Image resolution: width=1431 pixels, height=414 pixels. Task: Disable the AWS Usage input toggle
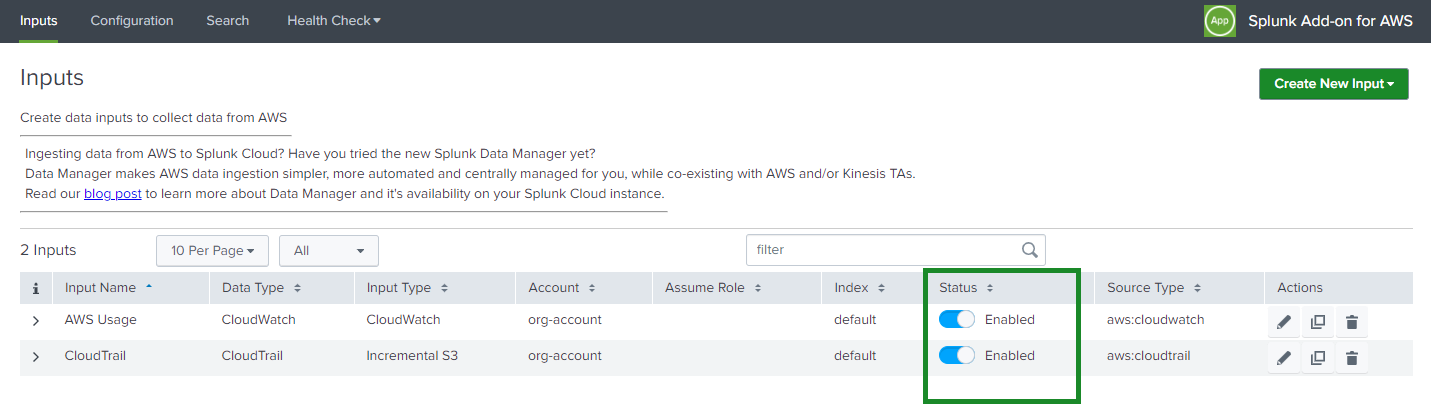[957, 320]
